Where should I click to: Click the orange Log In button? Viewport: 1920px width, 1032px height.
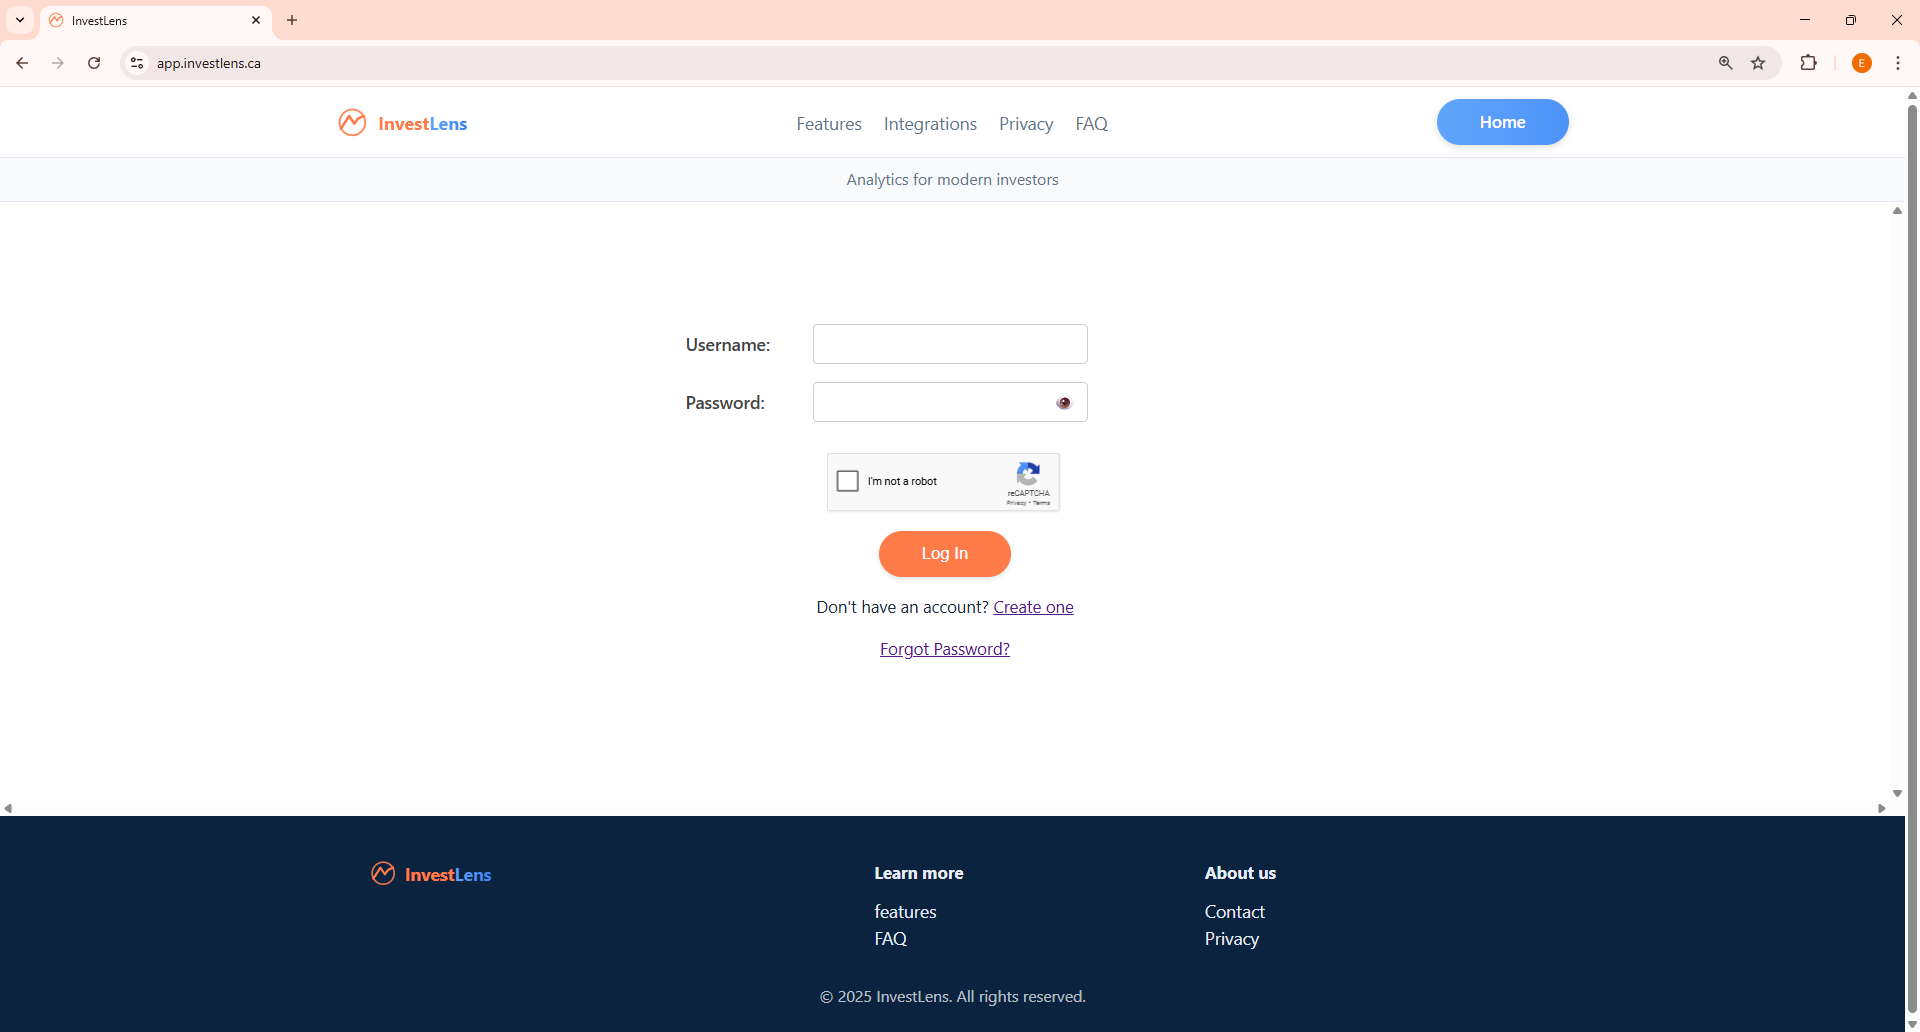click(944, 554)
